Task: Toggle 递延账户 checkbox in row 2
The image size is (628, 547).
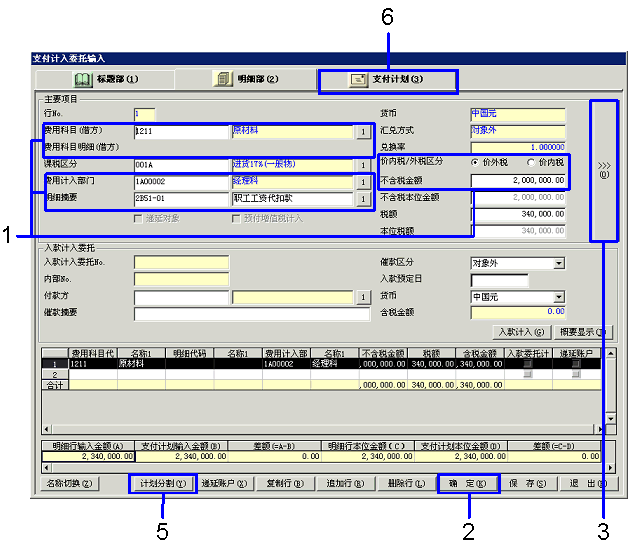Action: (x=576, y=374)
